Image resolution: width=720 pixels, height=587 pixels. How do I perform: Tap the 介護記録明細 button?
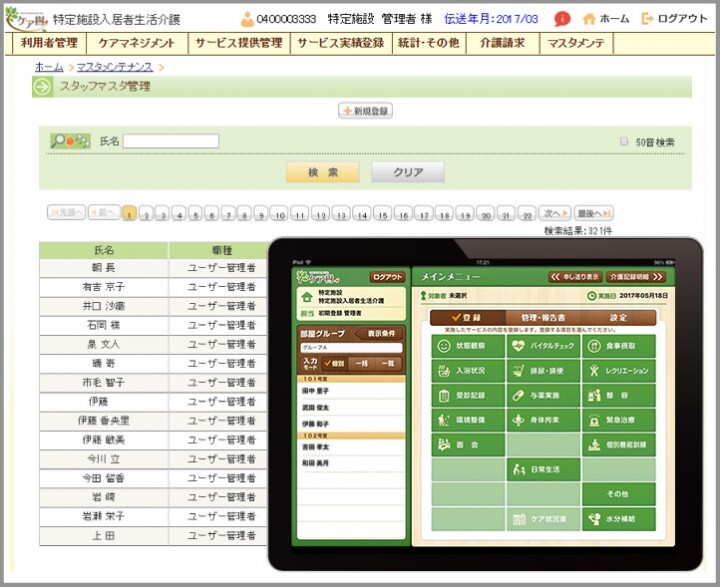point(636,277)
